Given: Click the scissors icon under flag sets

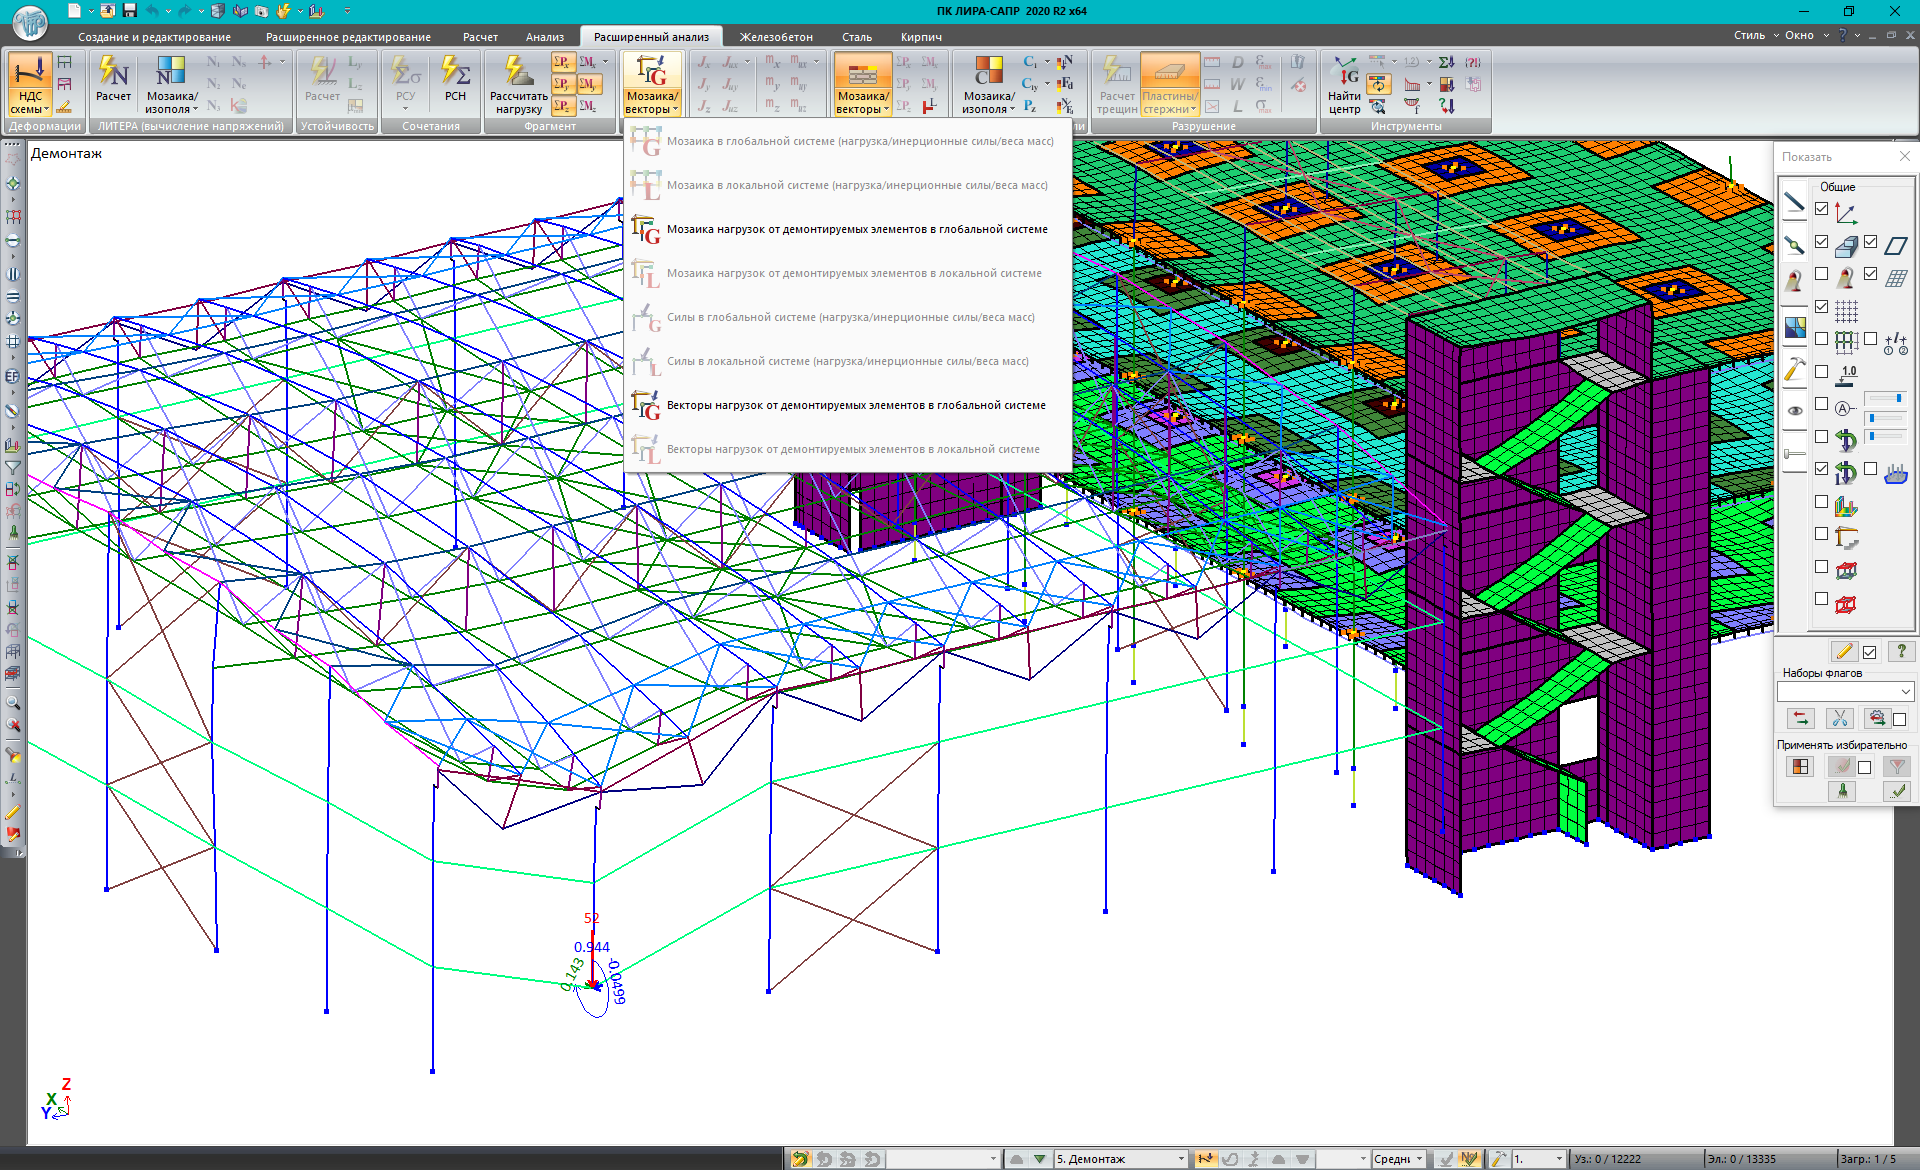Looking at the screenshot, I should pos(1839,718).
